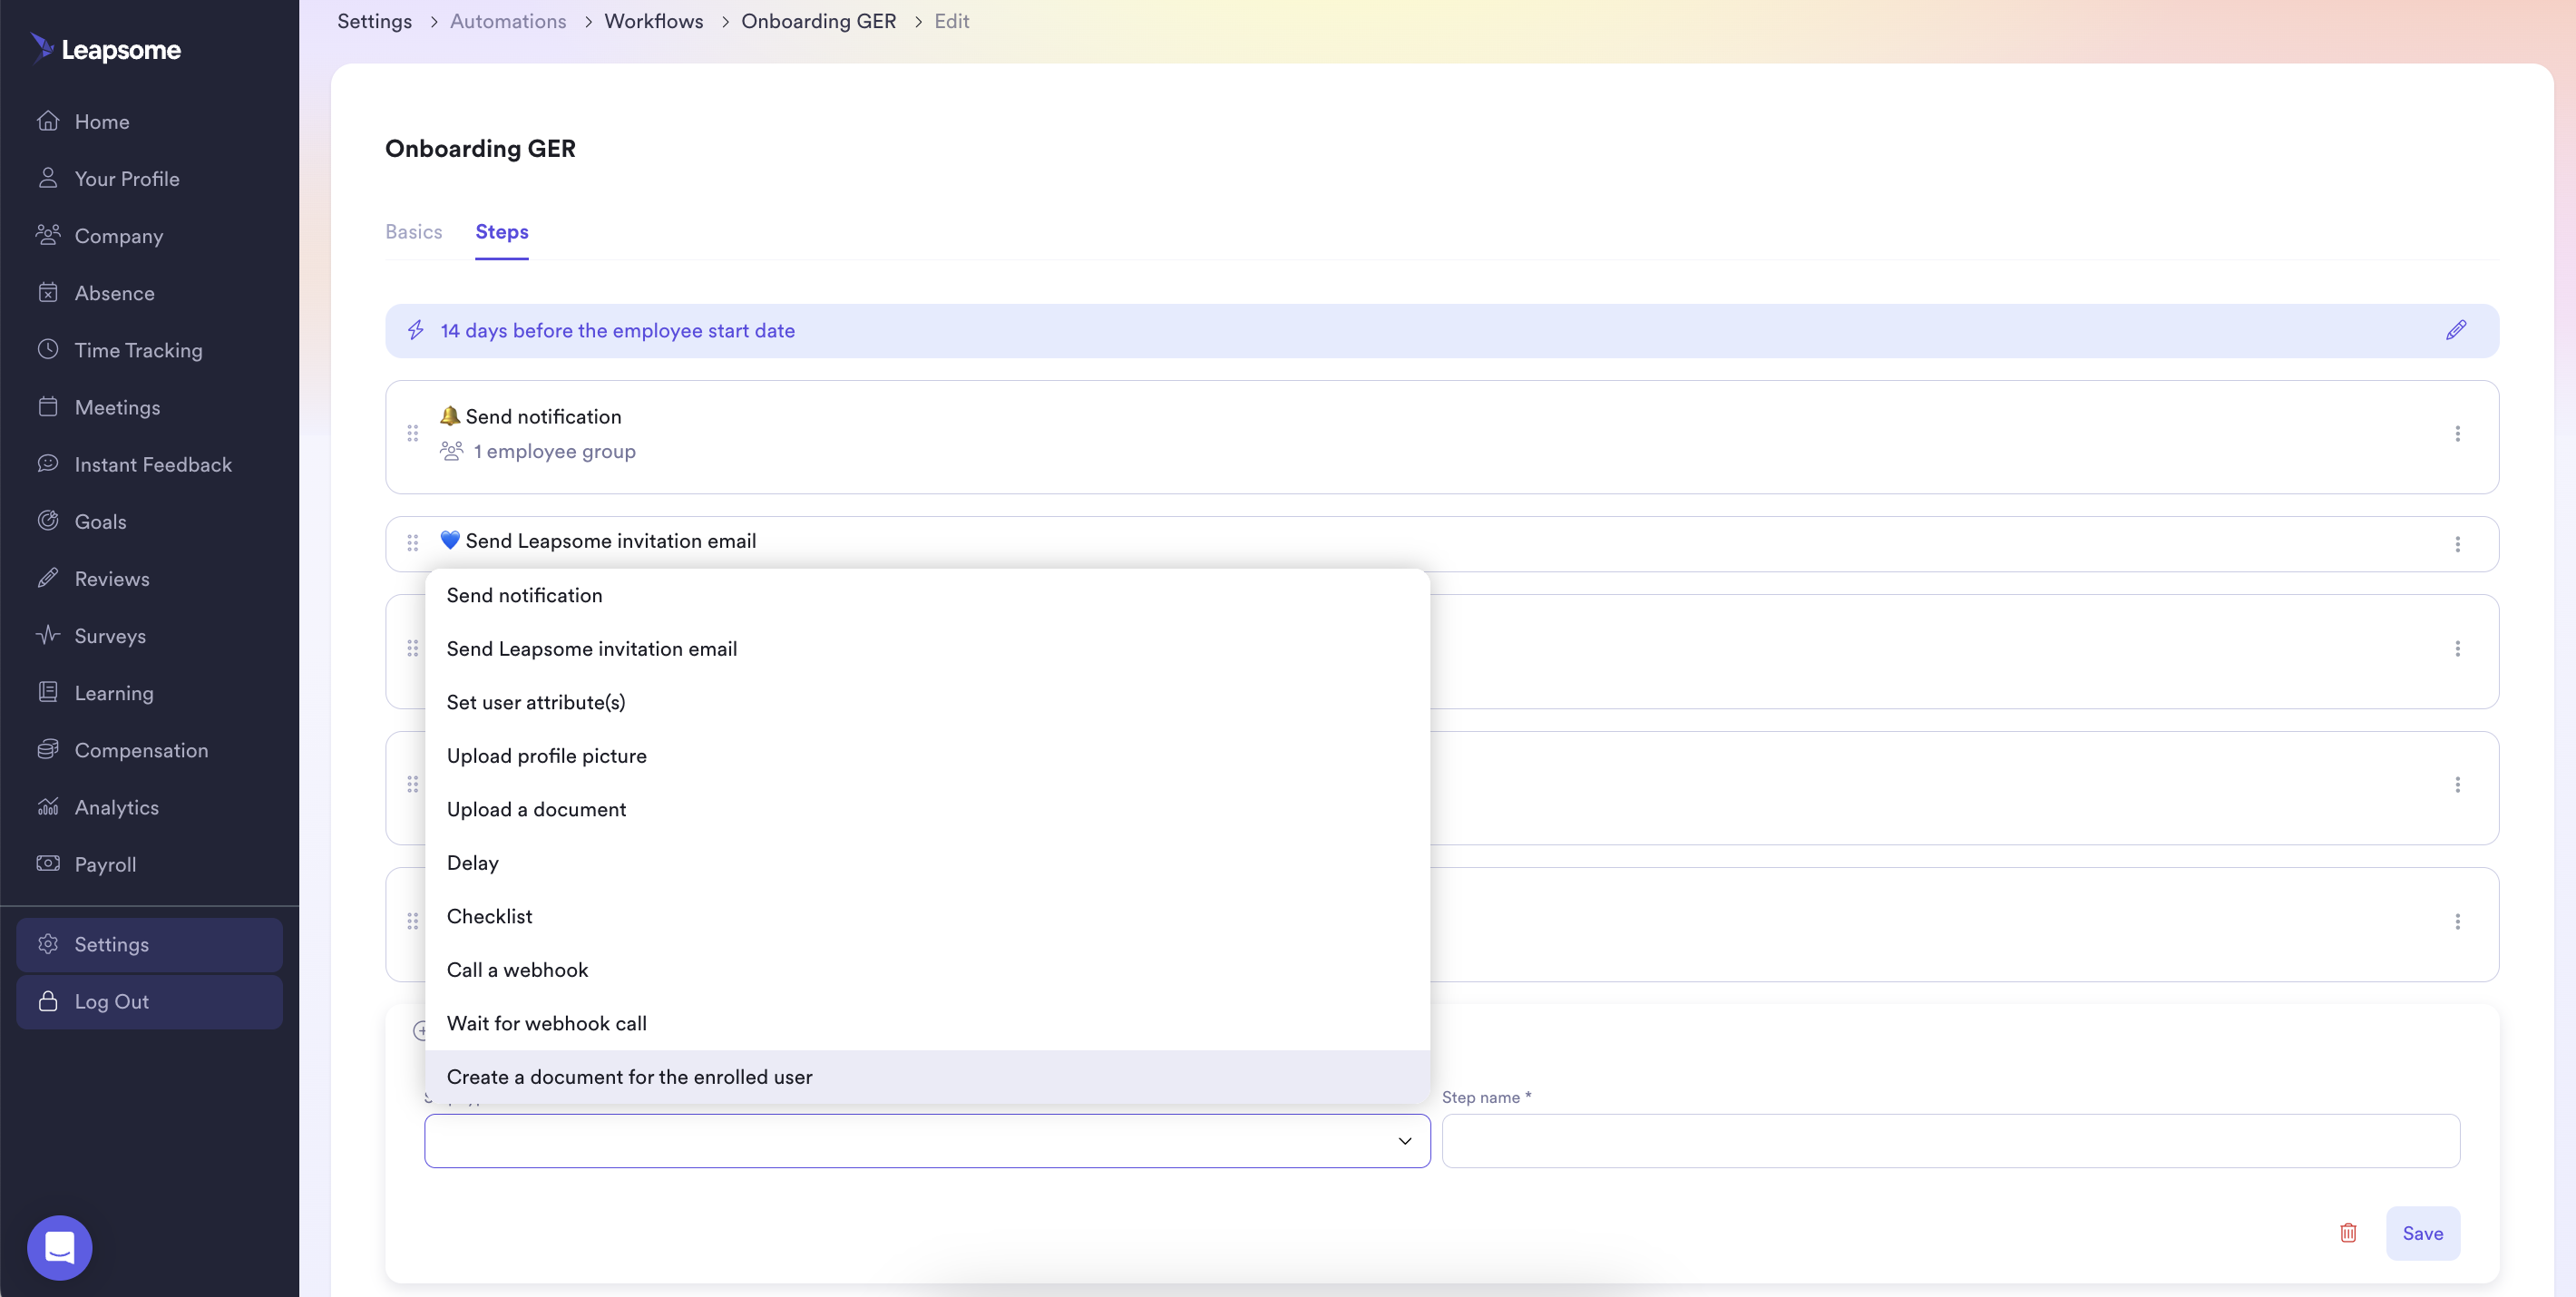Switch to the Basics tab
The width and height of the screenshot is (2576, 1297).
[x=414, y=232]
